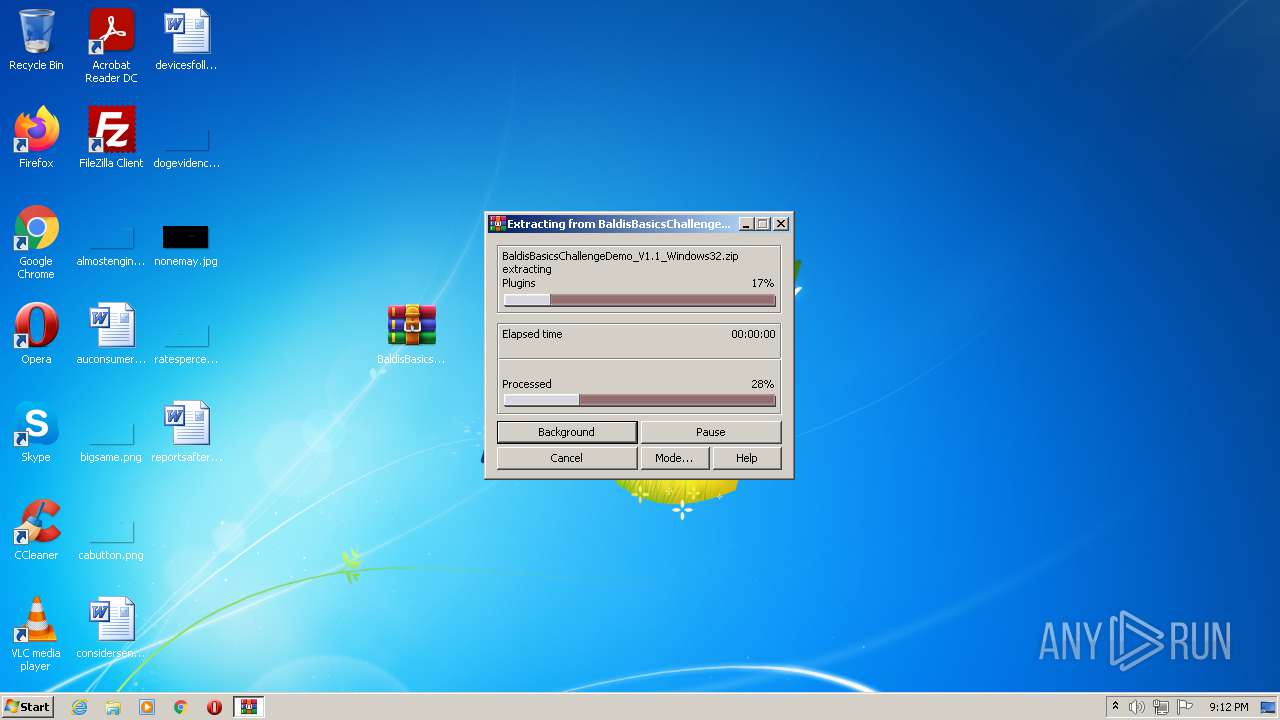
Task: Launch Chrome from the taskbar
Action: coord(181,707)
